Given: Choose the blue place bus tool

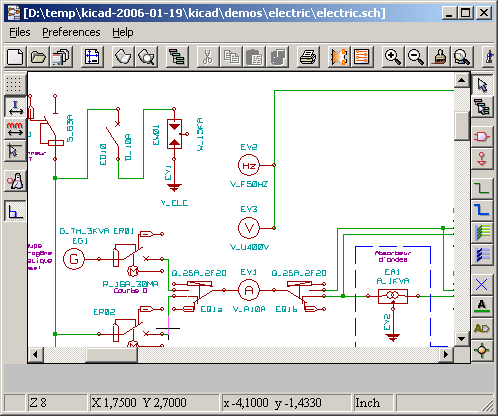Looking at the screenshot, I should pos(482,210).
